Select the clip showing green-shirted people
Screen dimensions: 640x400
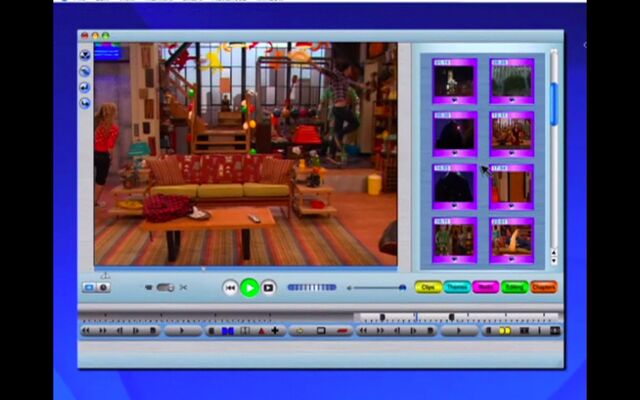(x=454, y=240)
